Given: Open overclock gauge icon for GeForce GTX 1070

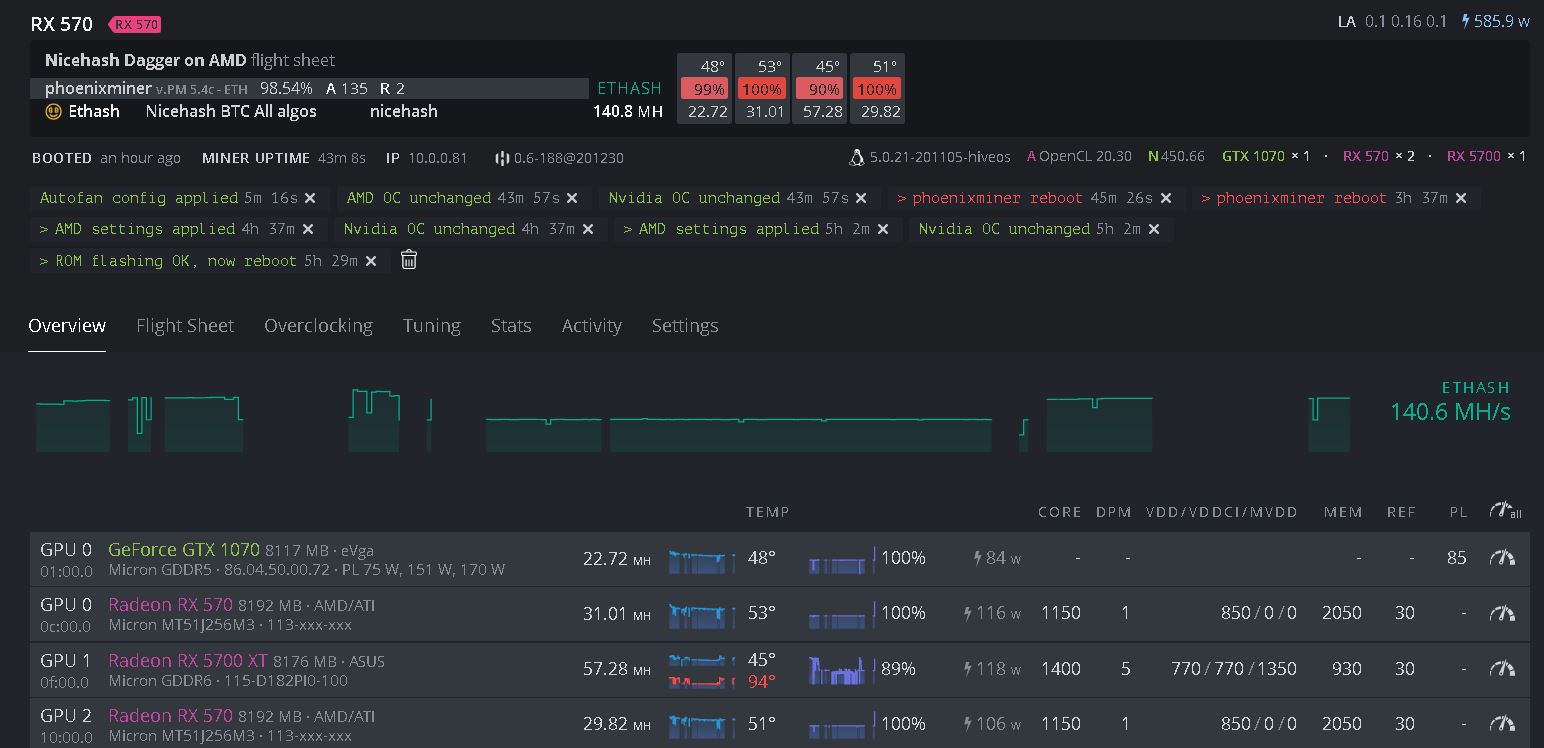Looking at the screenshot, I should (1502, 558).
